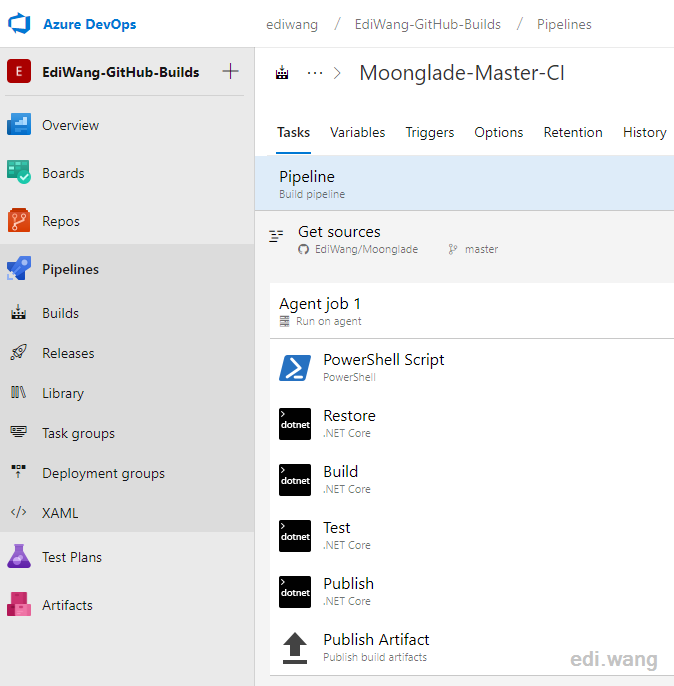Click the chevron before Moonglade-Master-CI
Image resolution: width=674 pixels, height=686 pixels.
(337, 73)
